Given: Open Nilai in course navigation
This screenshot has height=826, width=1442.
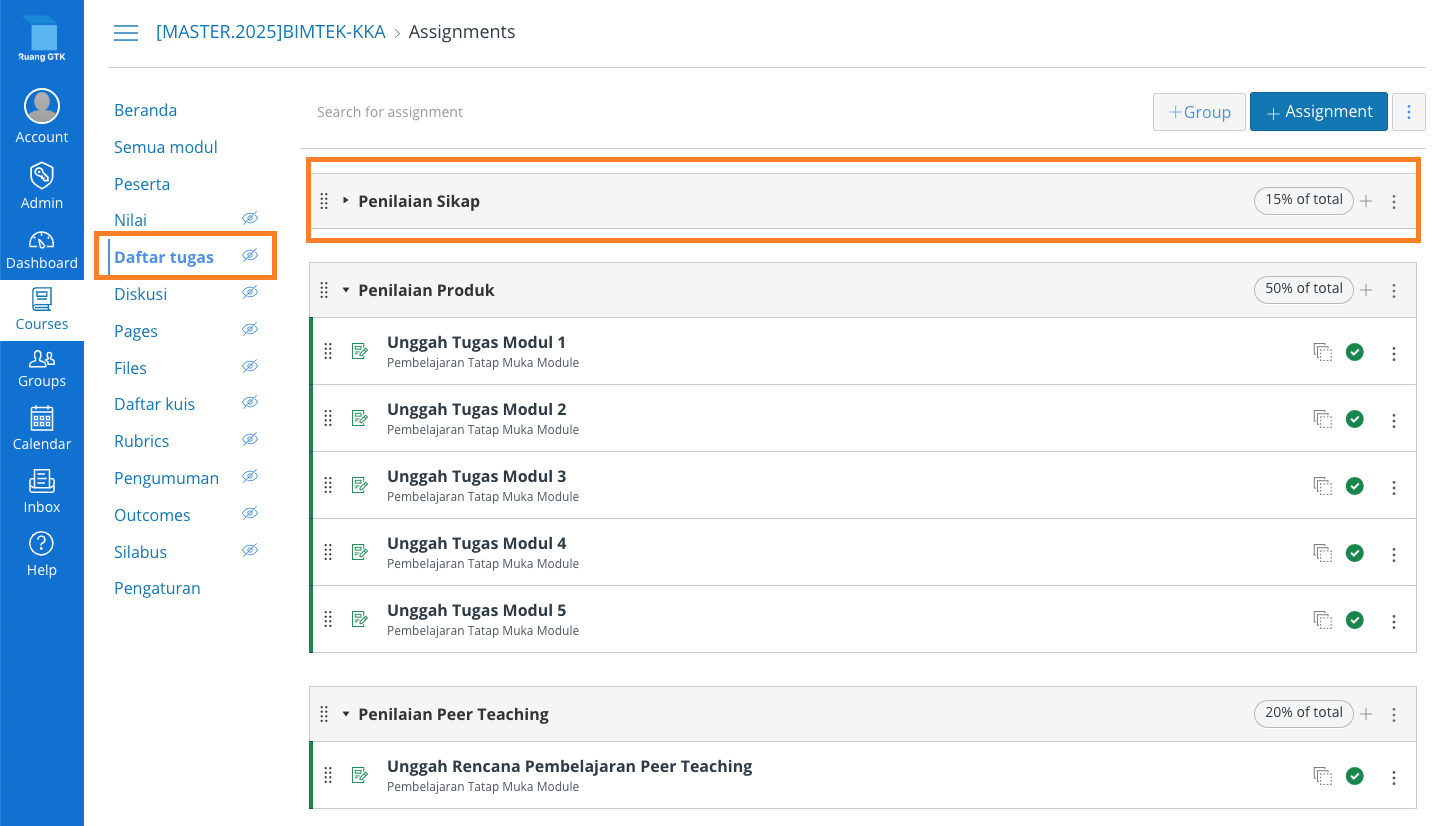Looking at the screenshot, I should pyautogui.click(x=131, y=220).
